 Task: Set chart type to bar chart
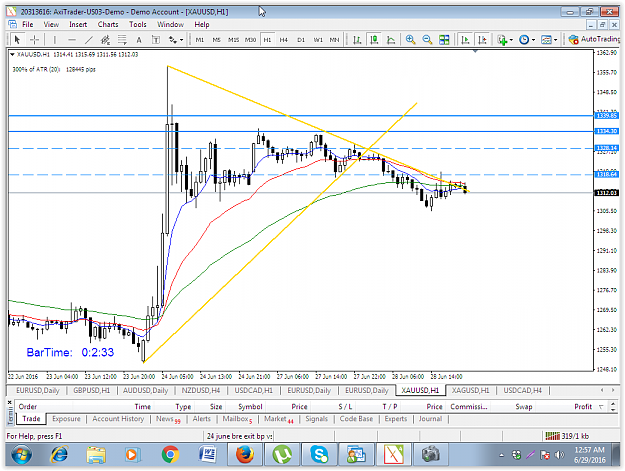coord(357,39)
